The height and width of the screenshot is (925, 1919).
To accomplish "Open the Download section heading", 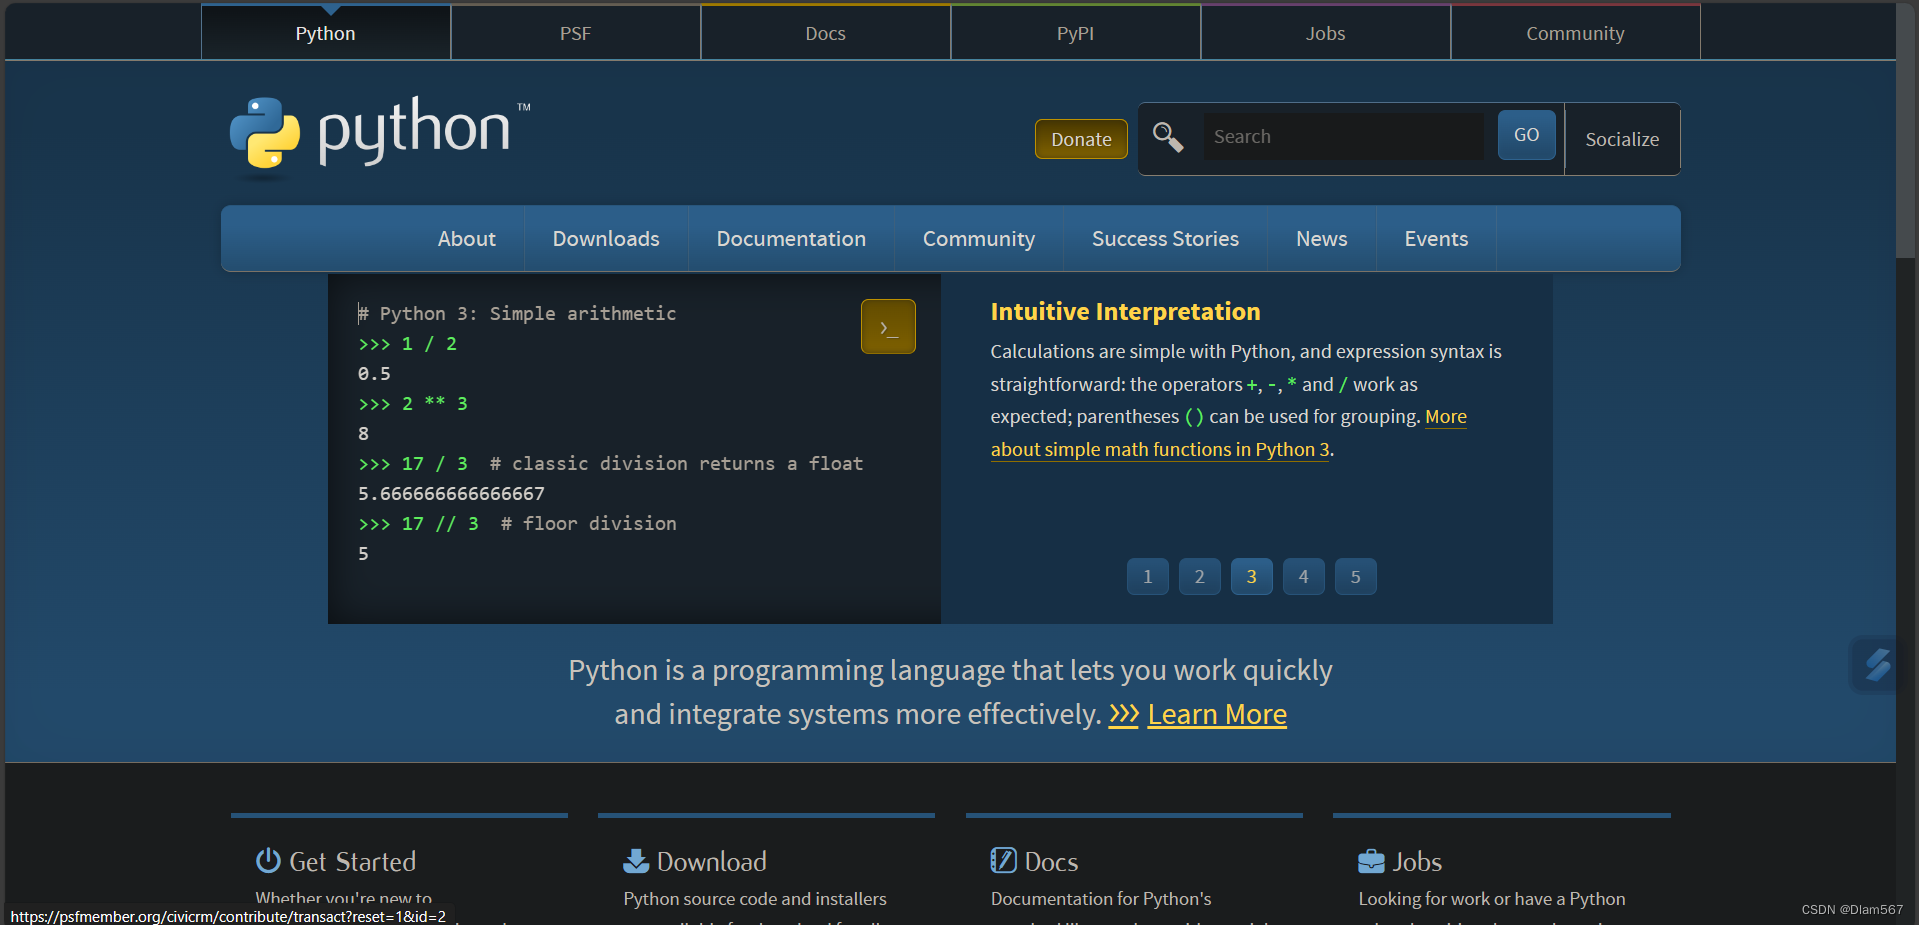I will [x=712, y=861].
